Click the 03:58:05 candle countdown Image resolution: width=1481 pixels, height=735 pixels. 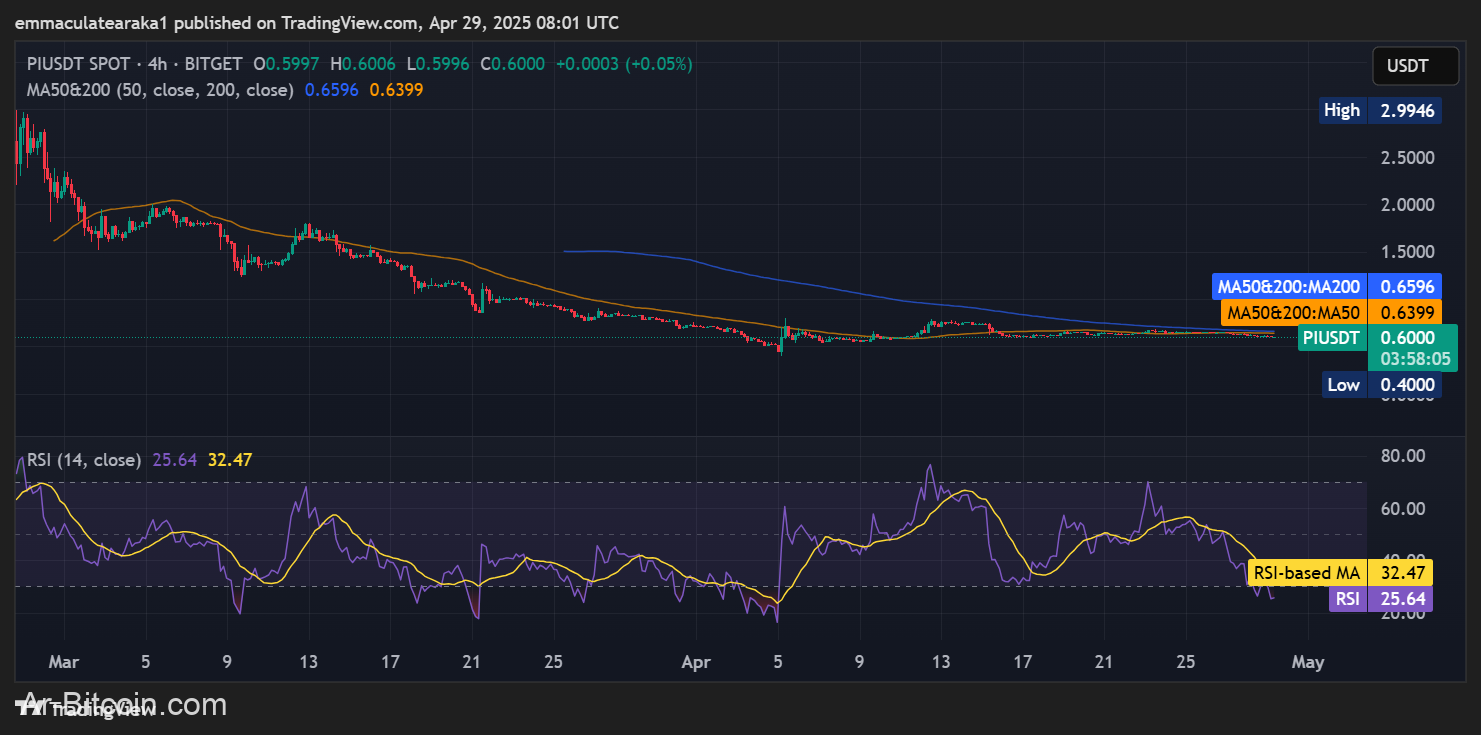(1415, 358)
